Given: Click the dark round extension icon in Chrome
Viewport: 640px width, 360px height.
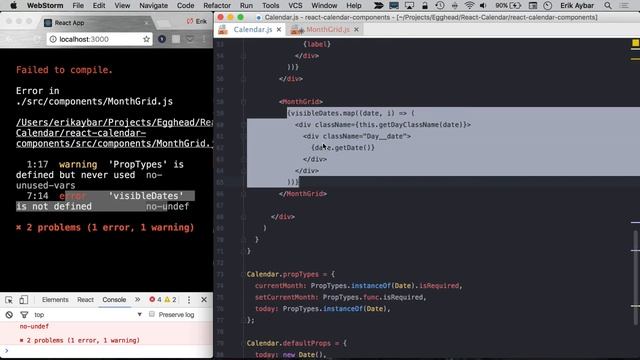Looking at the screenshot, I should coord(162,39).
